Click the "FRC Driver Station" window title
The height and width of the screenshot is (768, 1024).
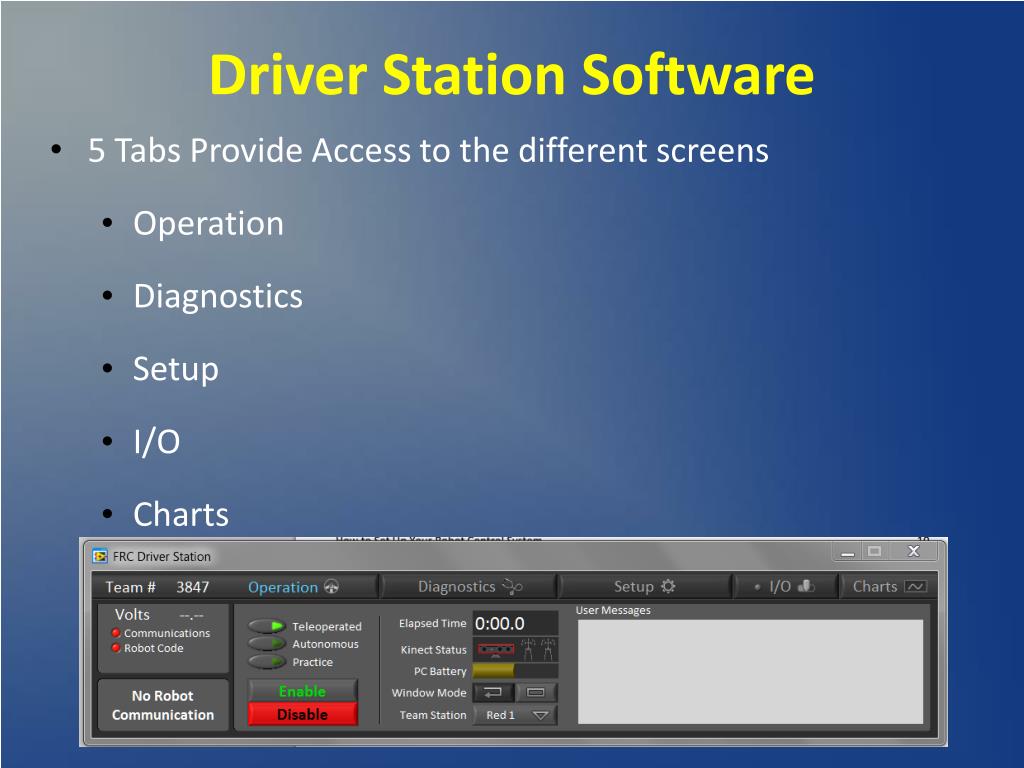162,556
